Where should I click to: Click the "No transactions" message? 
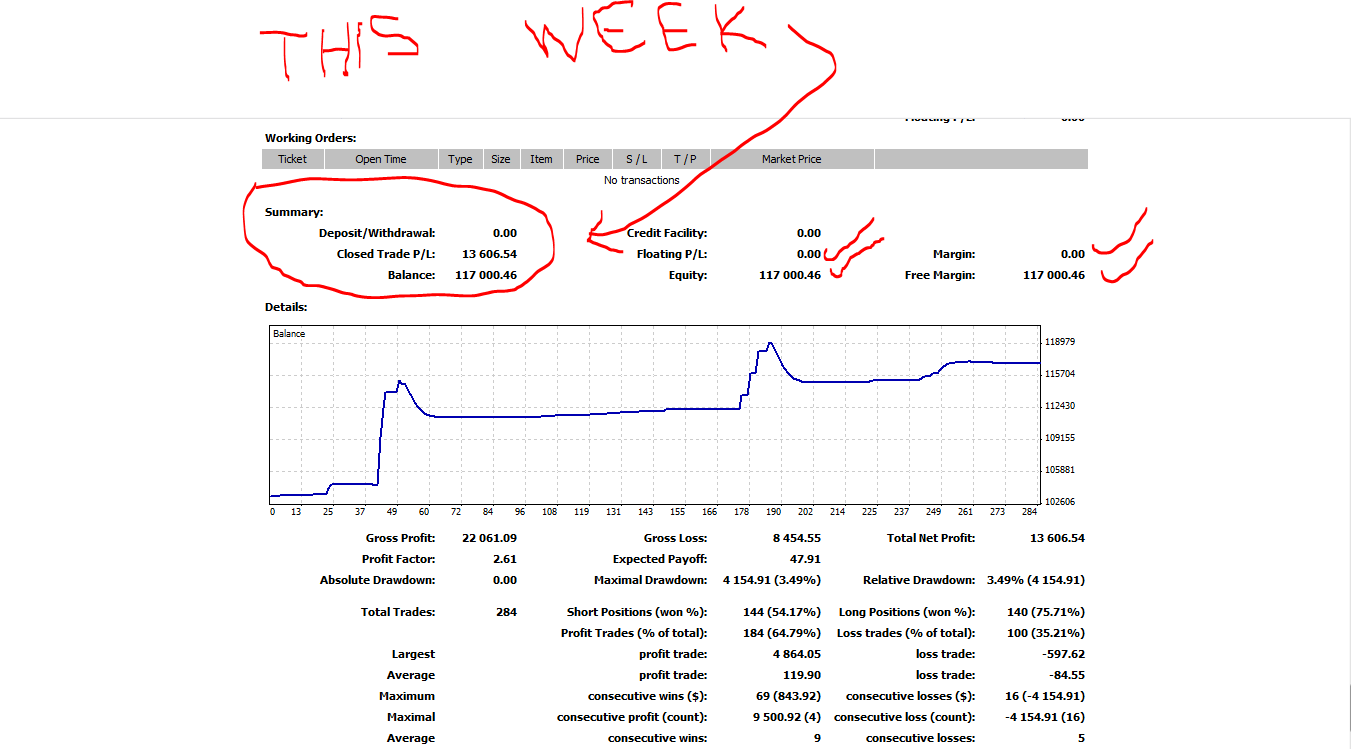click(642, 180)
